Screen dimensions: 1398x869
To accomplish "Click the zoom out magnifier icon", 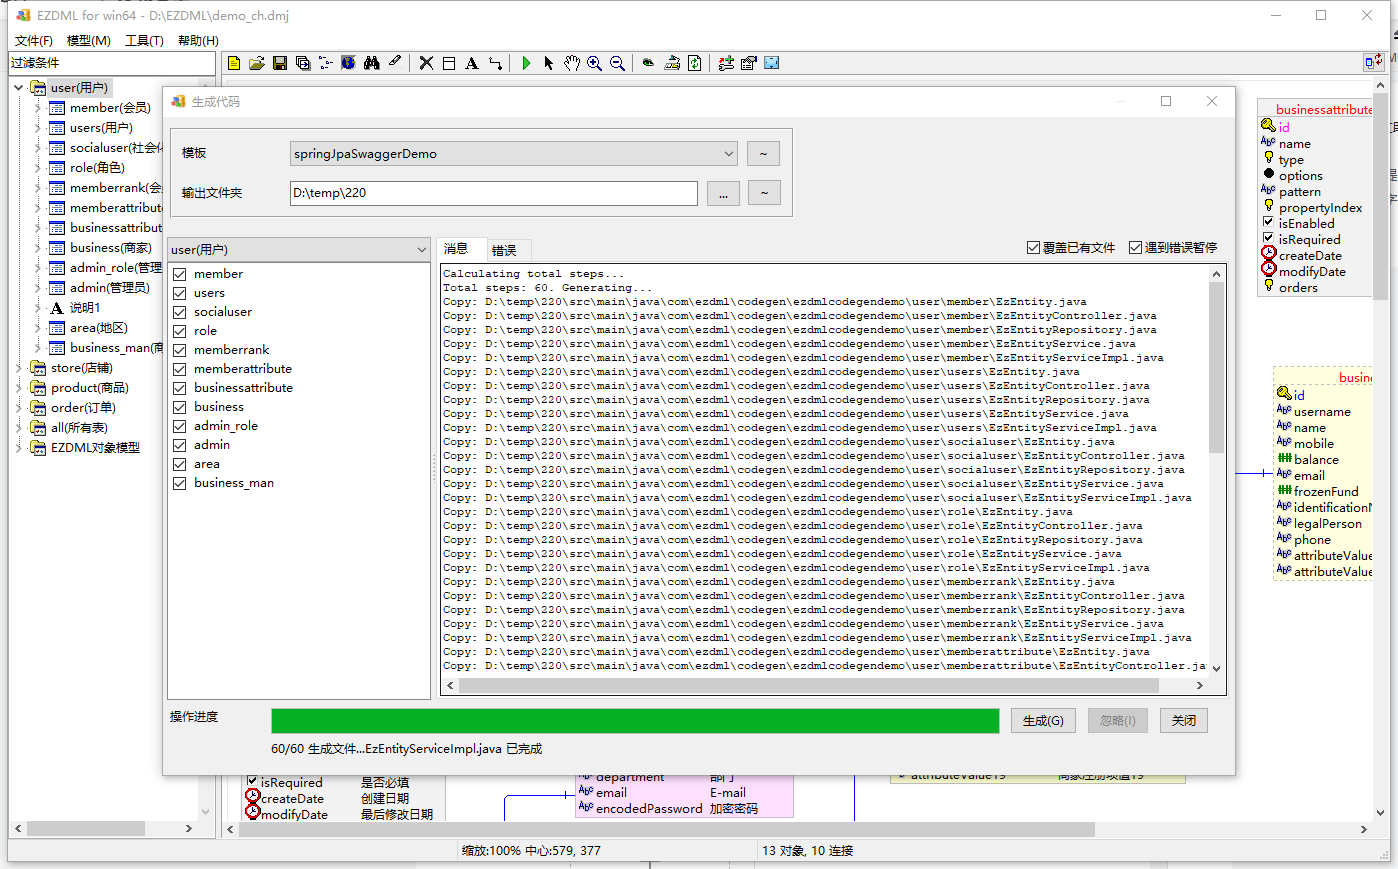I will [618, 63].
